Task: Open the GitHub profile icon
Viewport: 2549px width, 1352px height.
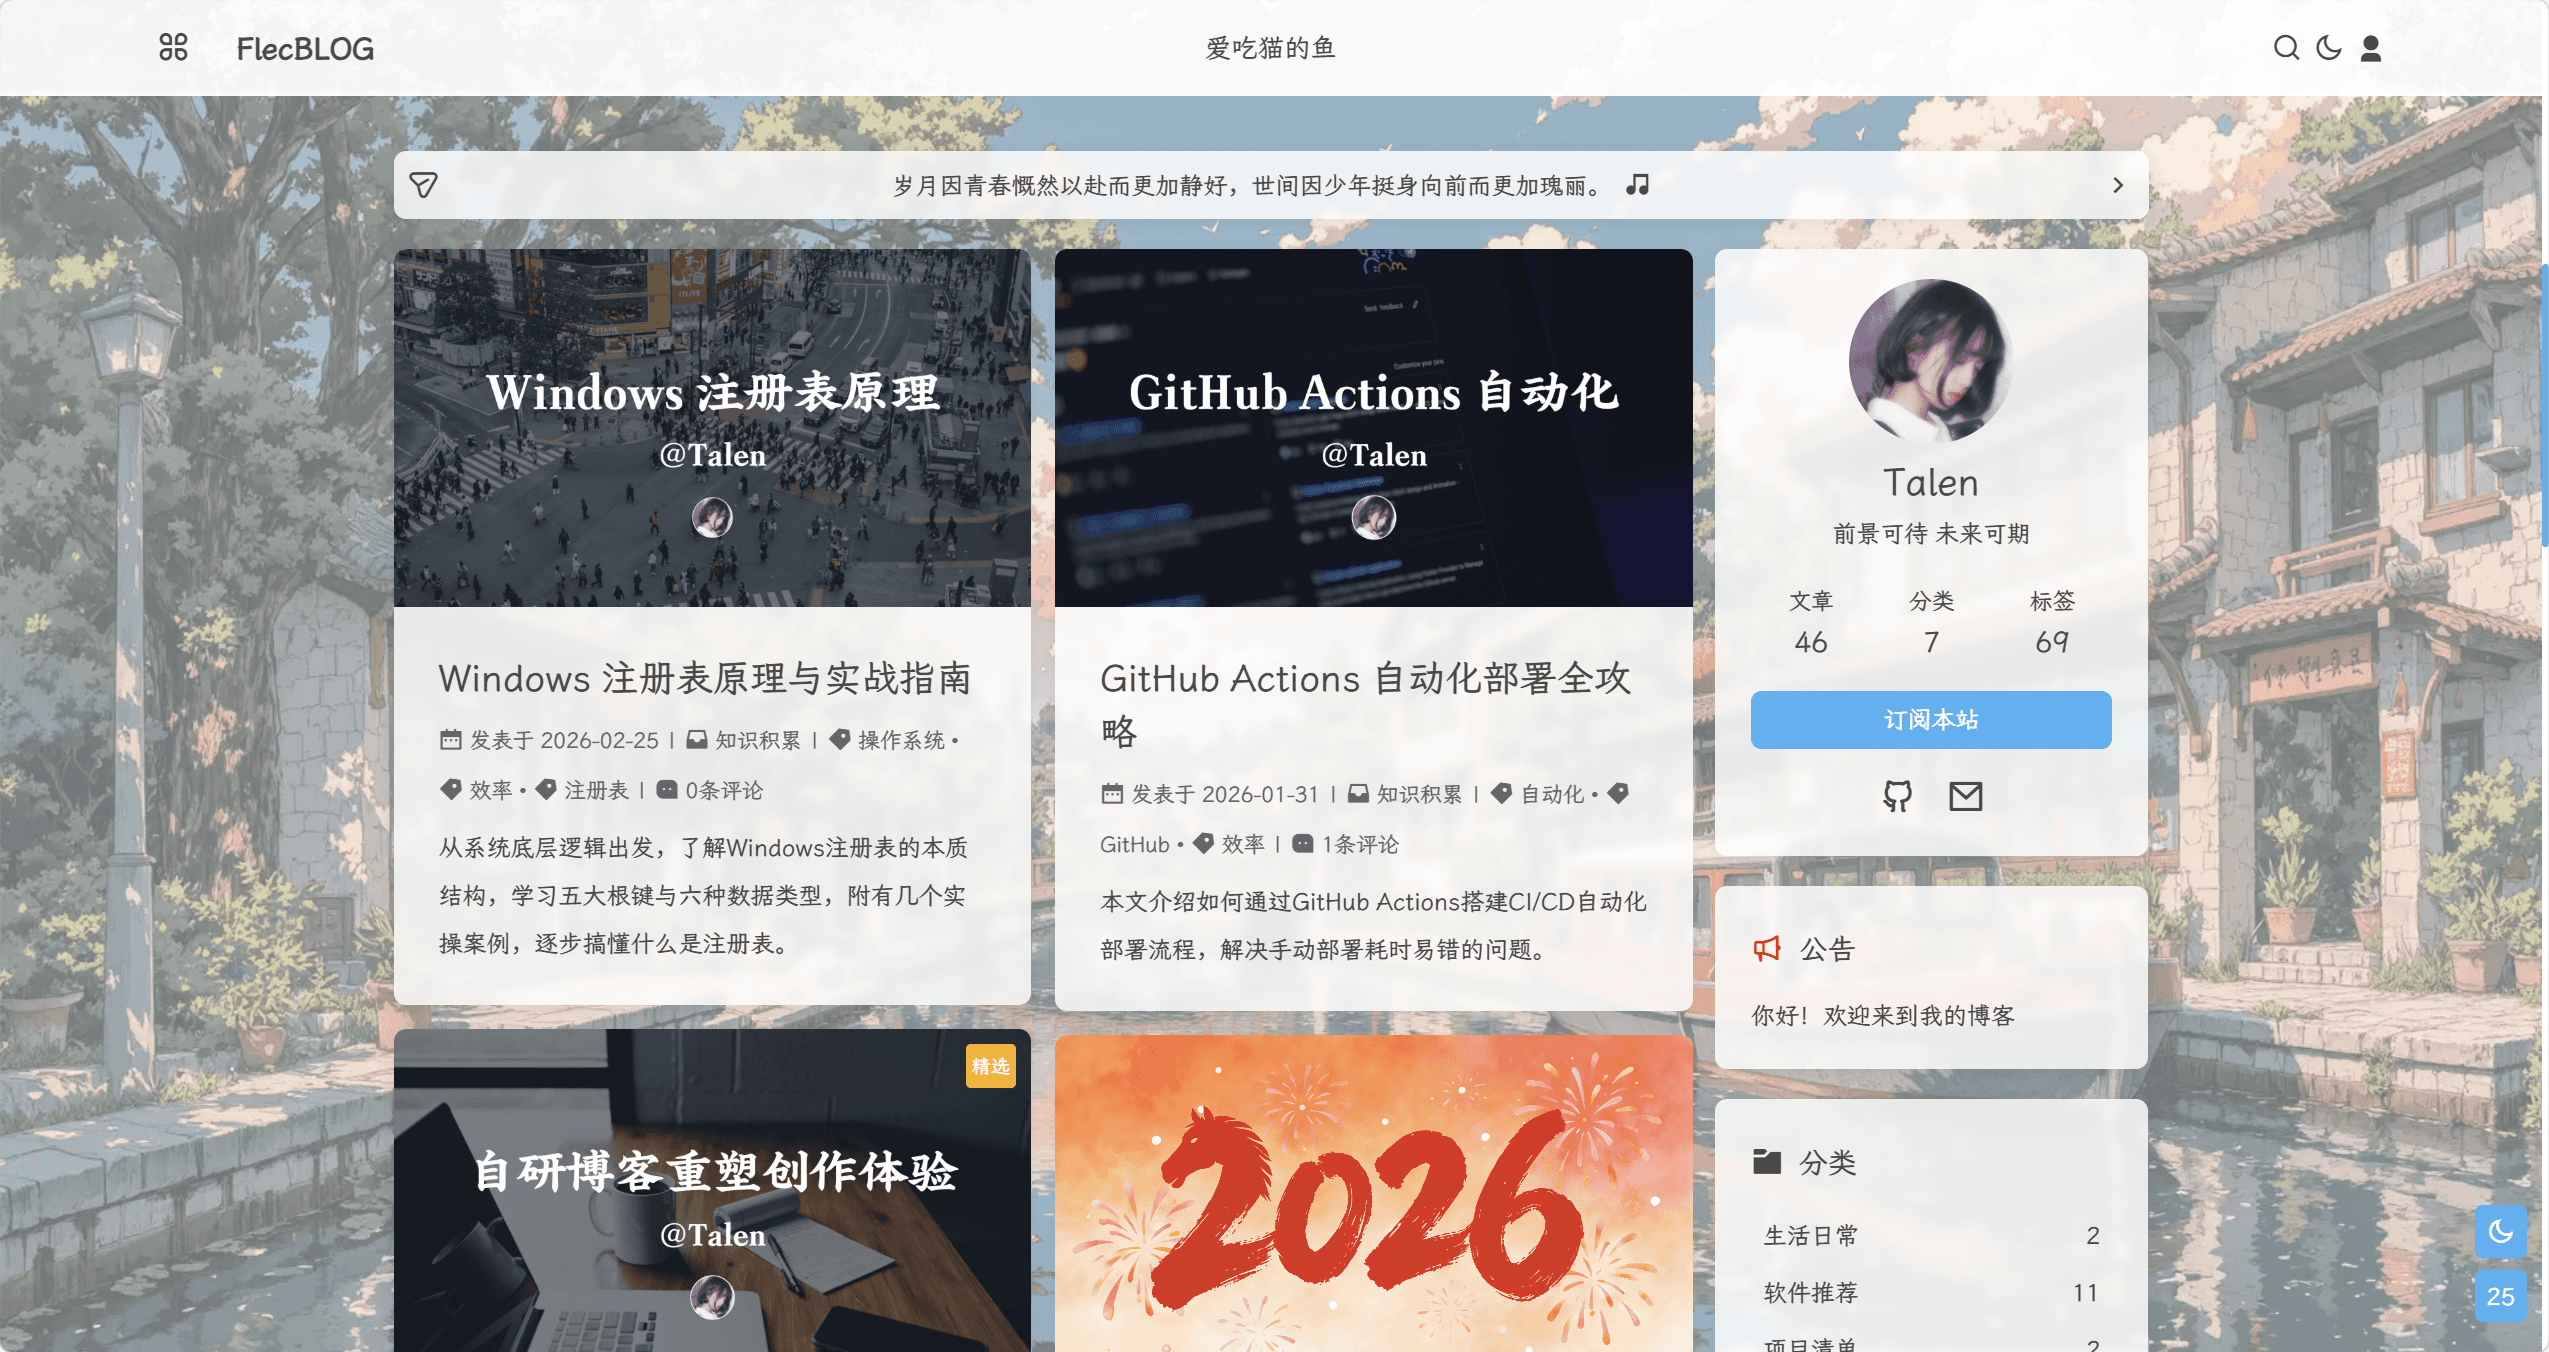Action: [1897, 796]
